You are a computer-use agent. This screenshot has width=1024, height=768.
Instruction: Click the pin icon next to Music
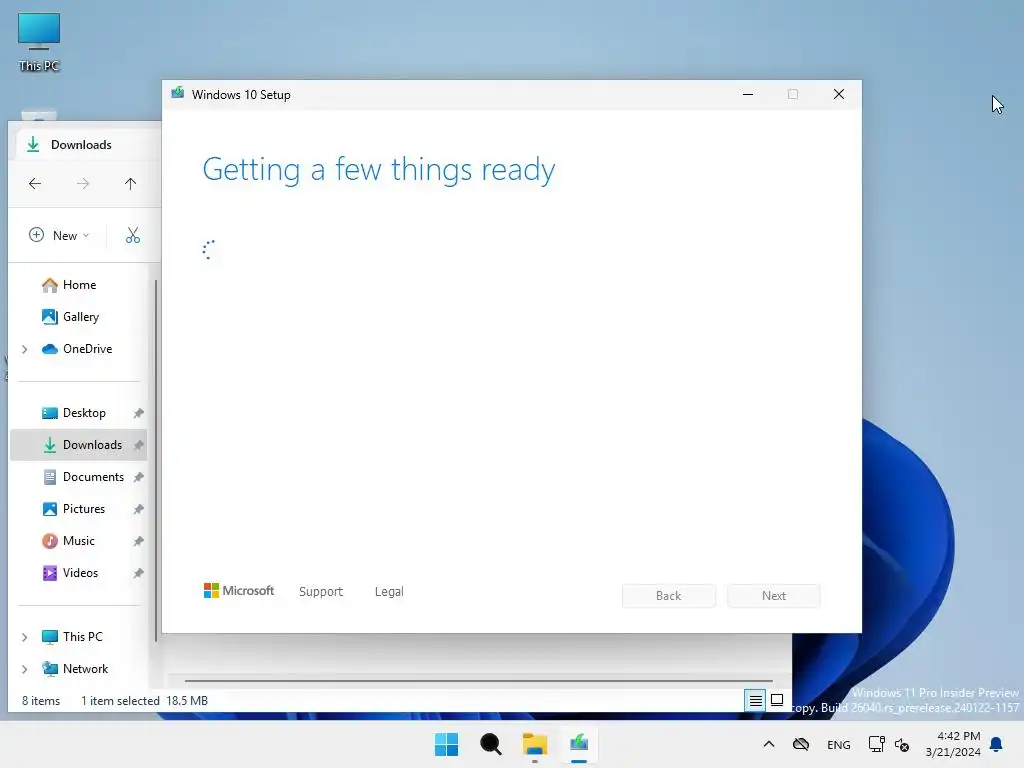[138, 541]
